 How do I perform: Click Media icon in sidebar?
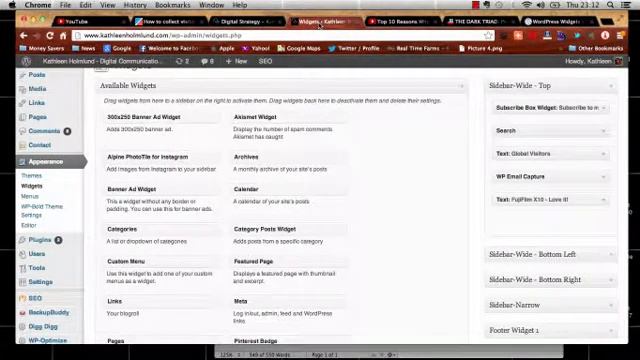pos(22,89)
